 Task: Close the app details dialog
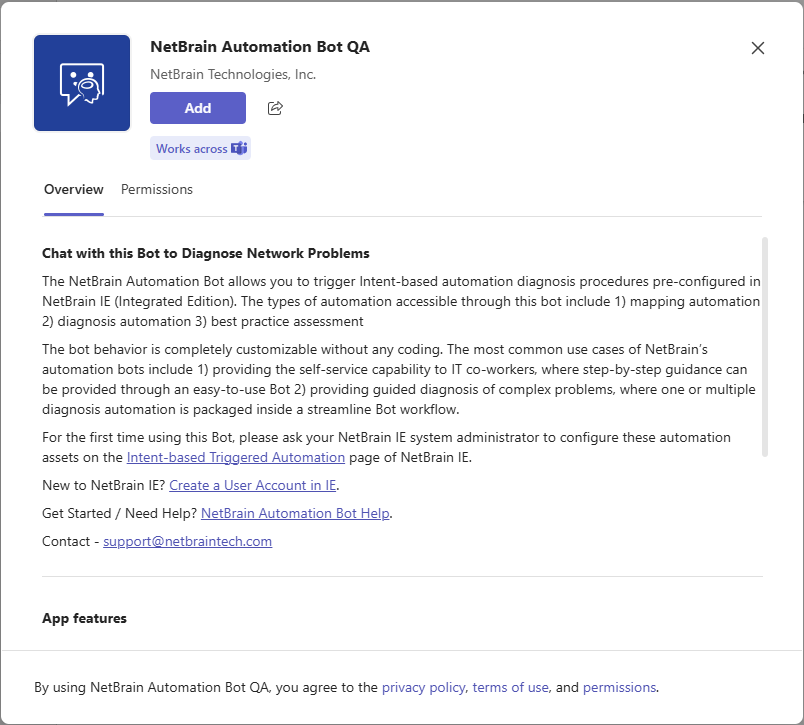coord(758,48)
